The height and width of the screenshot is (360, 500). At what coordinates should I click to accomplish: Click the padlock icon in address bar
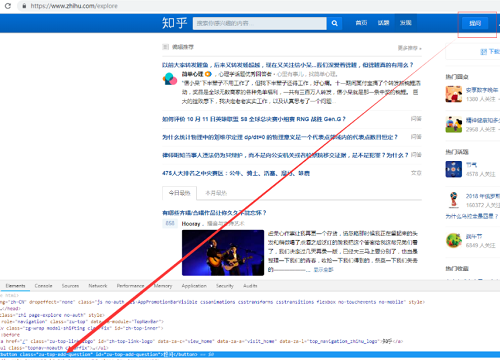pyautogui.click(x=24, y=6)
